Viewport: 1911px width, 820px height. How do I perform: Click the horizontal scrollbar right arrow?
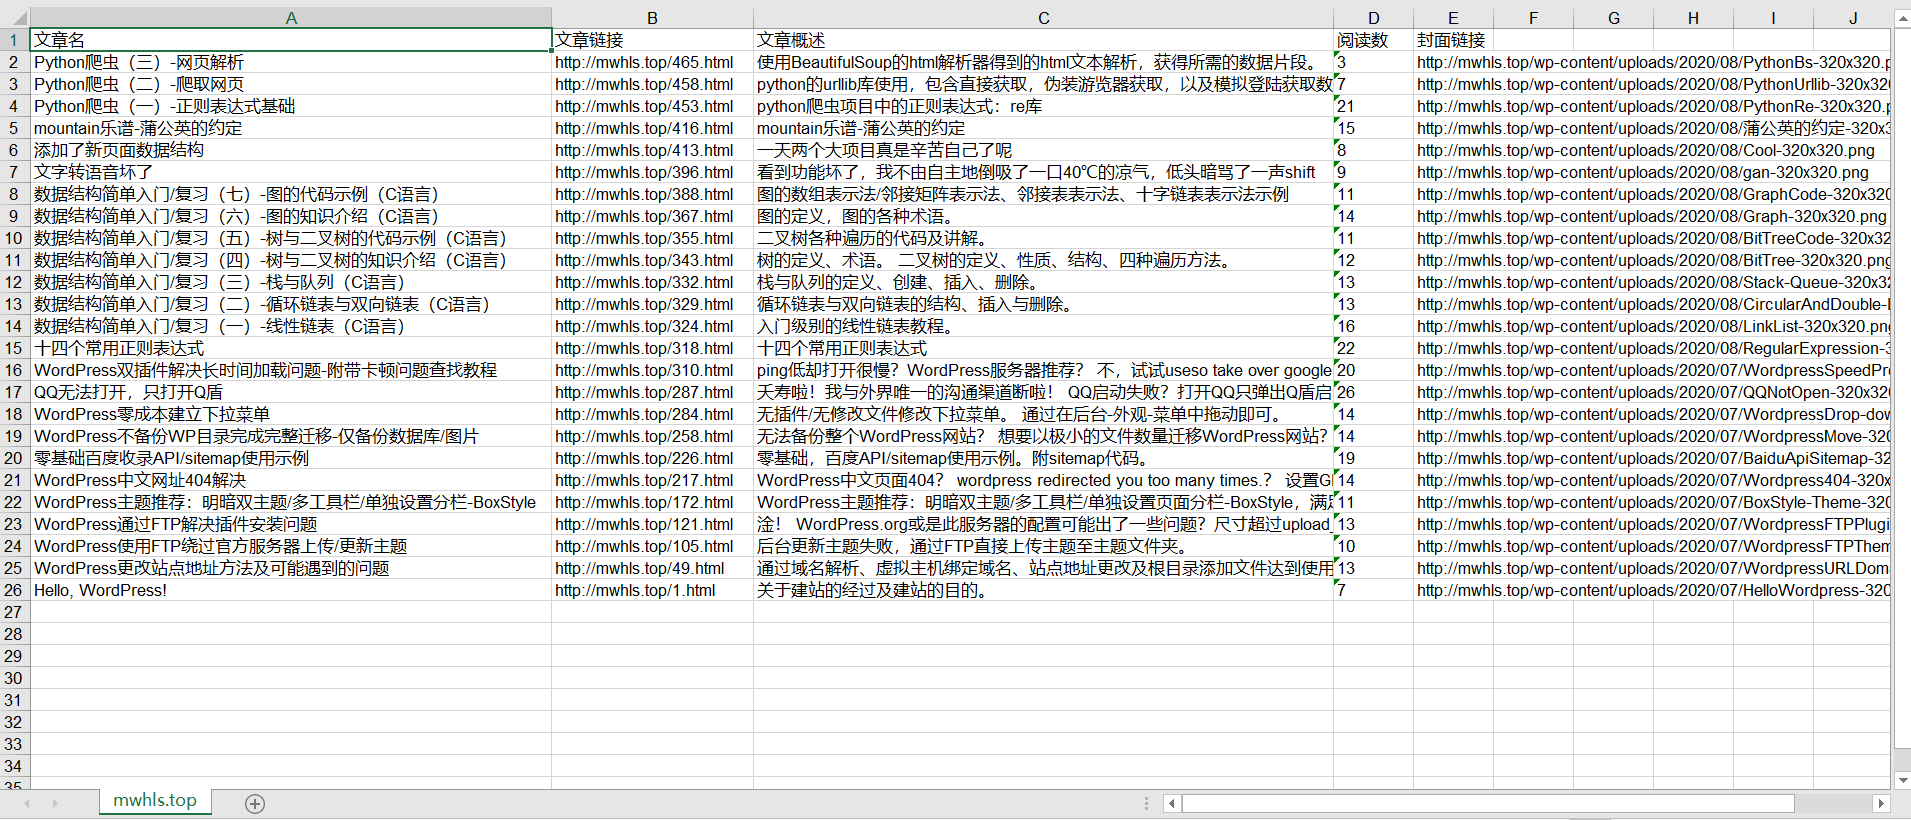1881,803
